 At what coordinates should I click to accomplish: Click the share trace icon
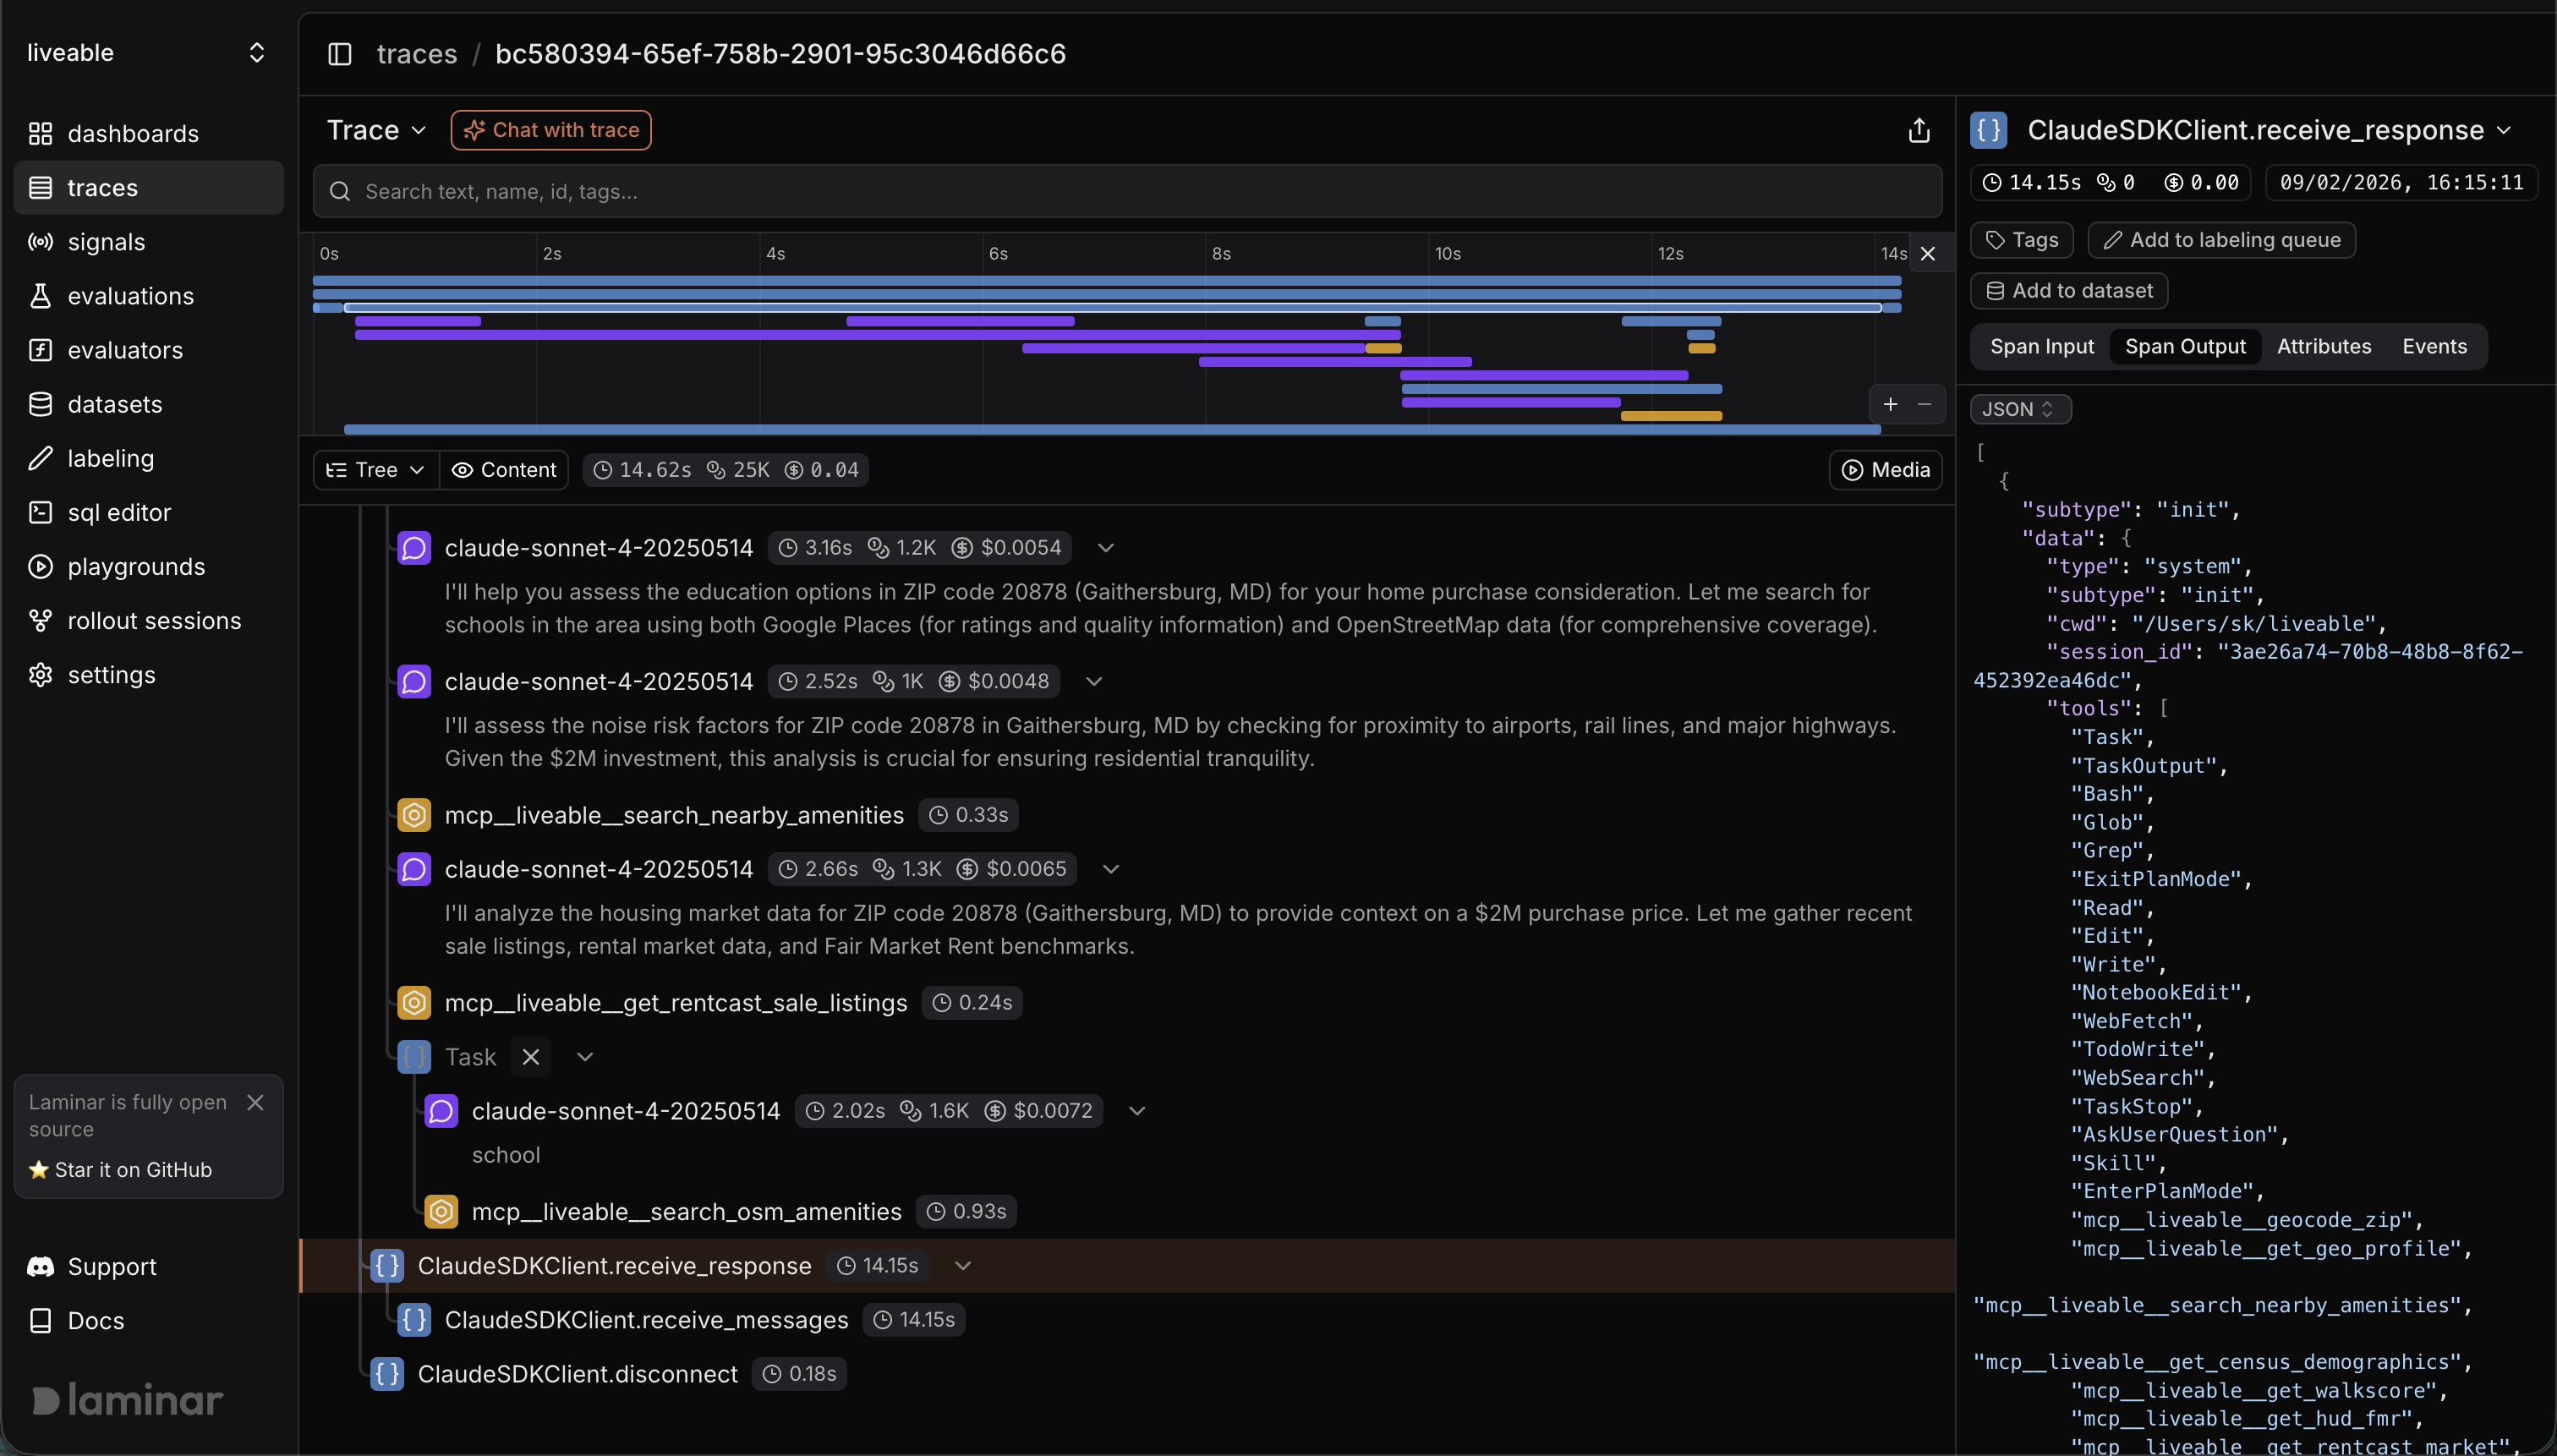coord(1919,131)
